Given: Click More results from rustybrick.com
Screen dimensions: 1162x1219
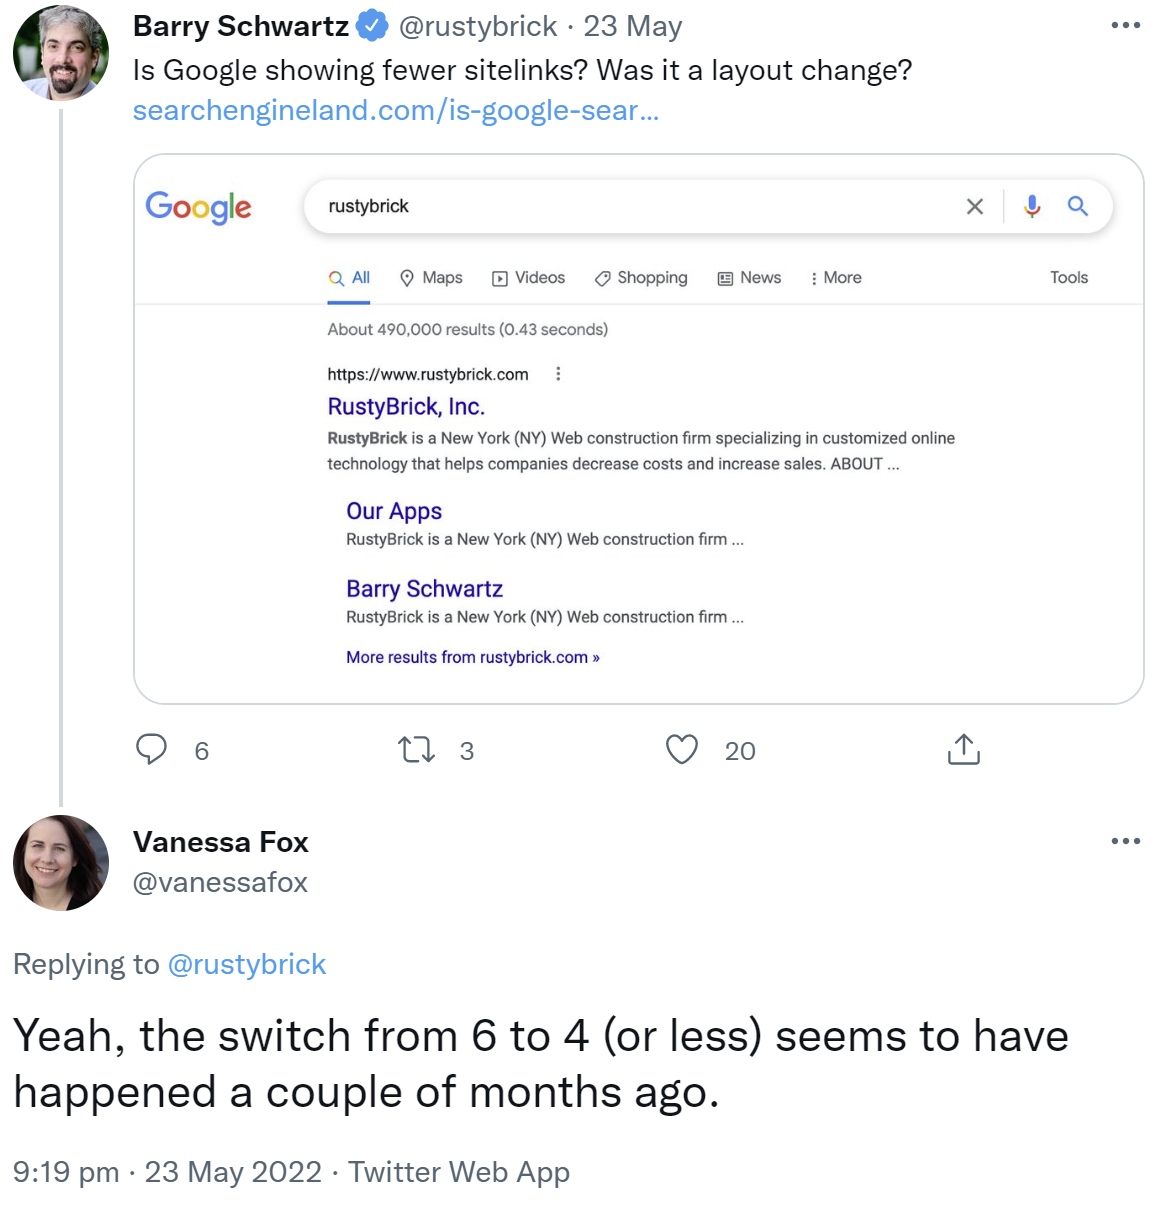Looking at the screenshot, I should click(x=472, y=657).
